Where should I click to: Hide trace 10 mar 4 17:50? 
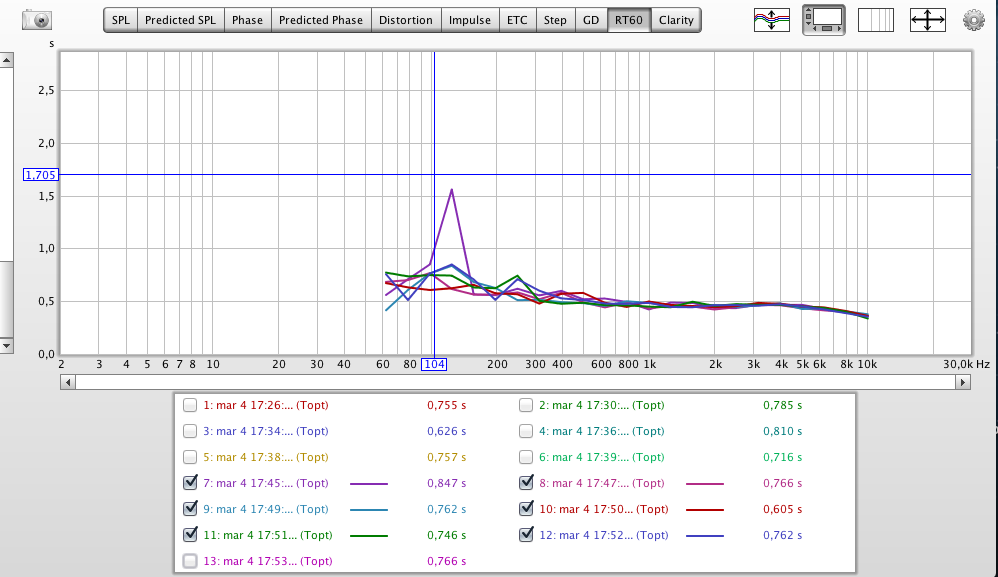tap(526, 509)
